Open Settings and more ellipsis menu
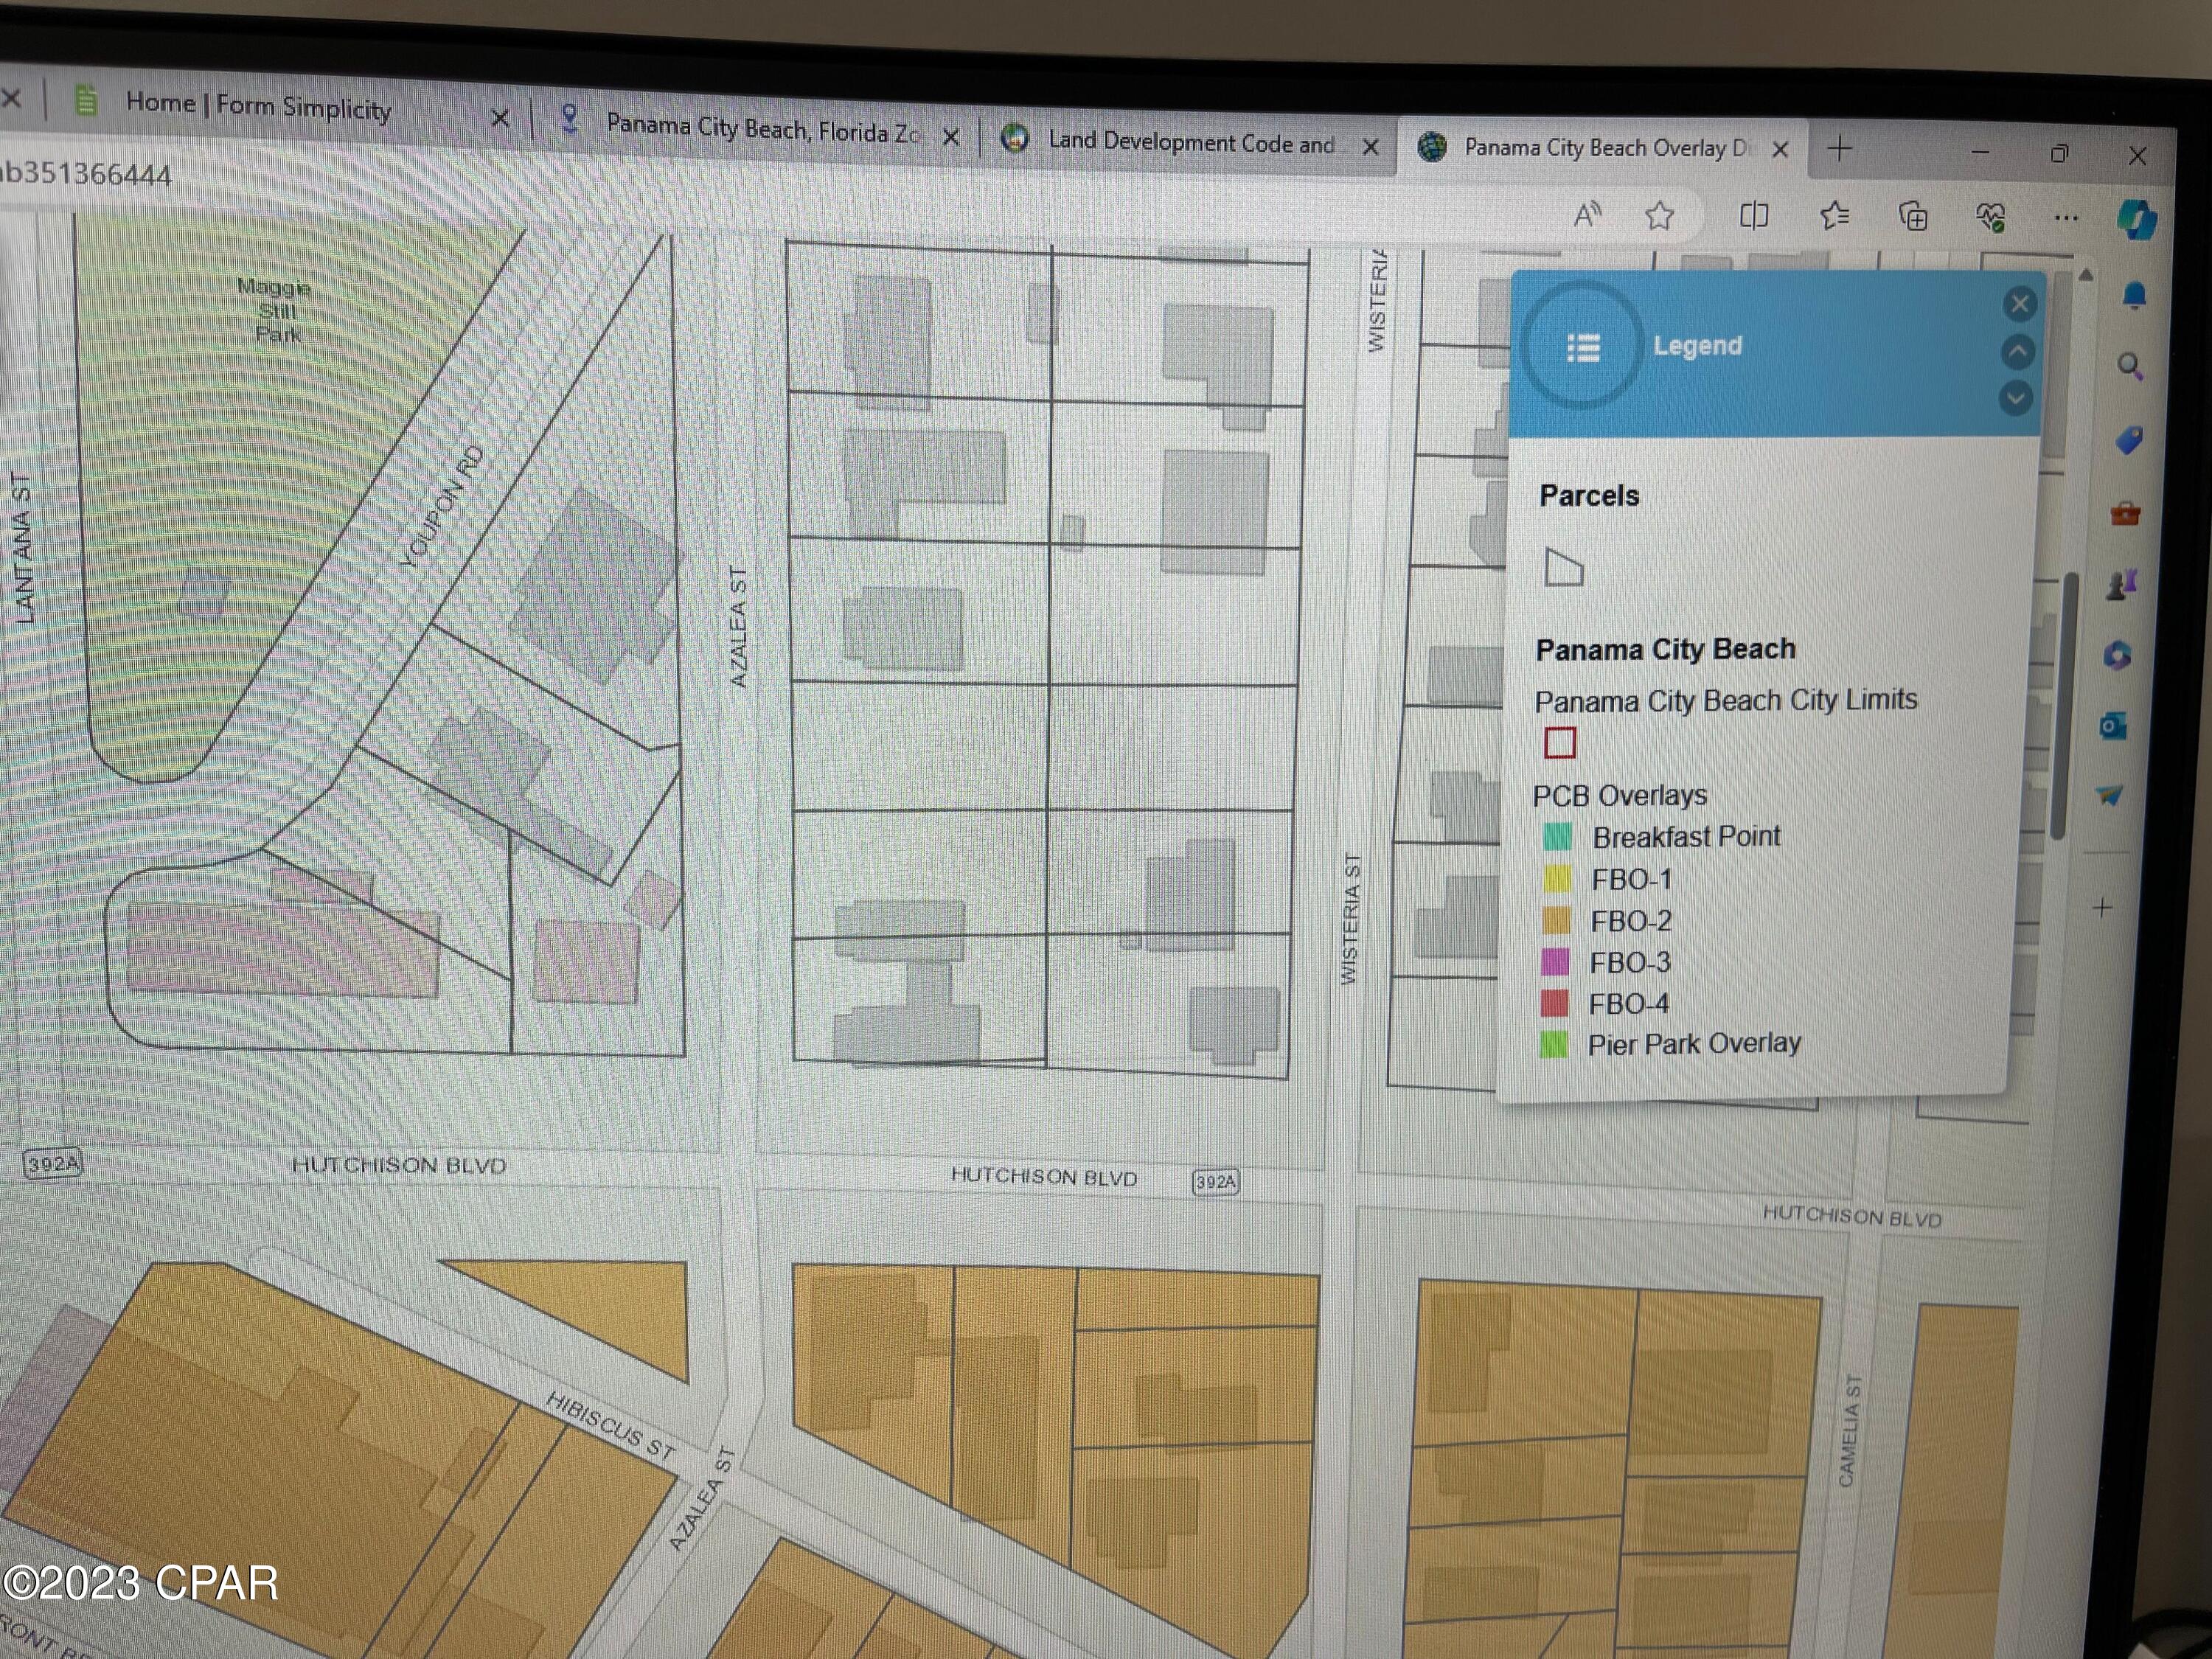This screenshot has height=1659, width=2212. coord(2066,218)
